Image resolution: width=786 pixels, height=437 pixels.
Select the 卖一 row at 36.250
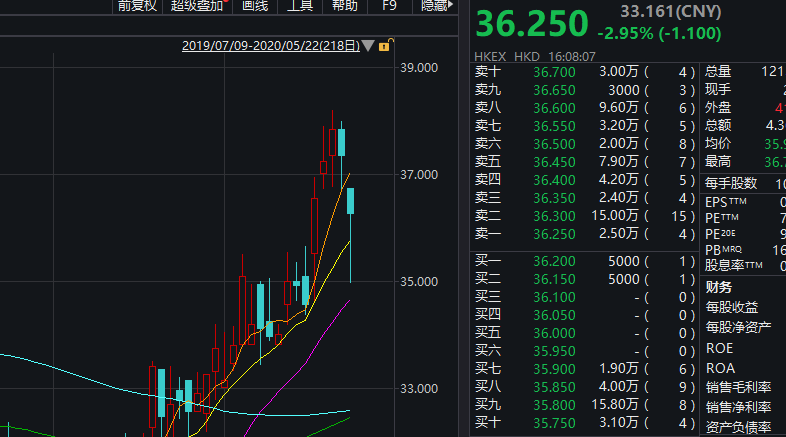[584, 235]
